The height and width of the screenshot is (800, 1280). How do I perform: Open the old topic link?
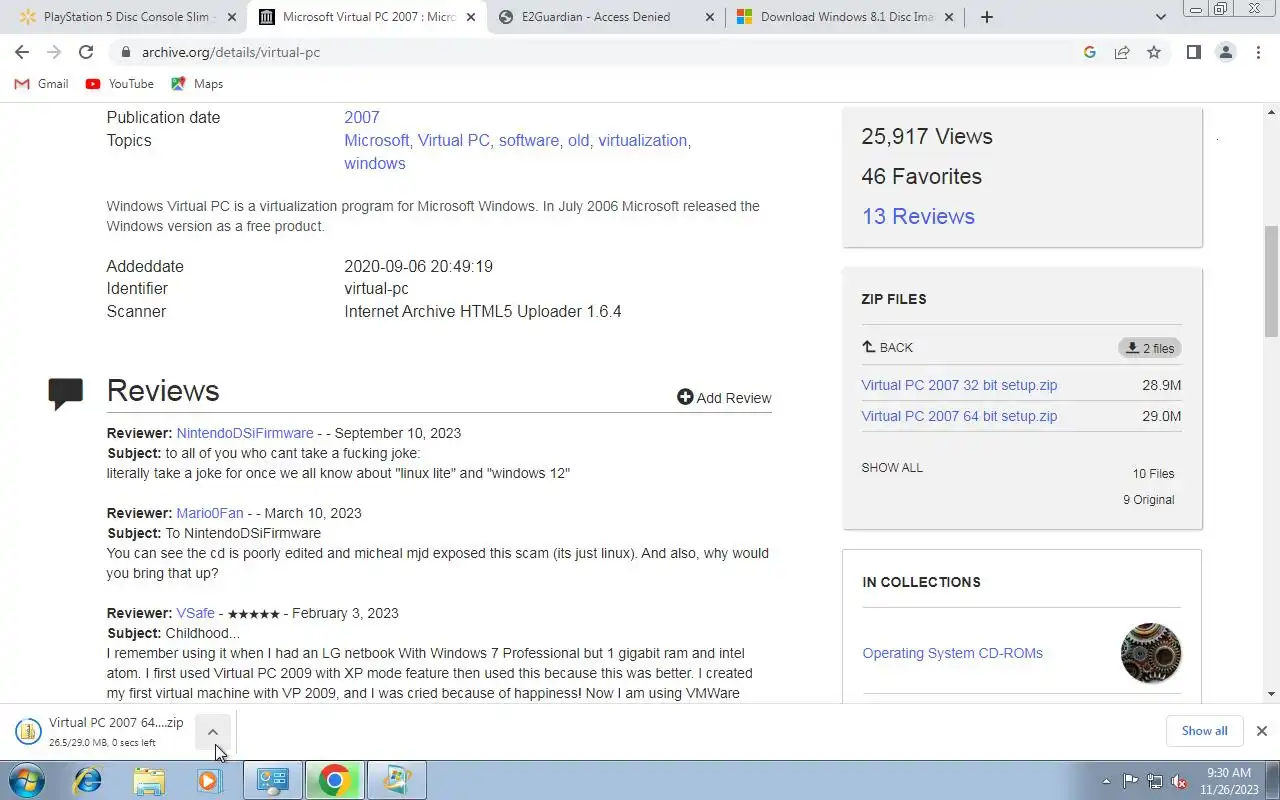click(578, 140)
